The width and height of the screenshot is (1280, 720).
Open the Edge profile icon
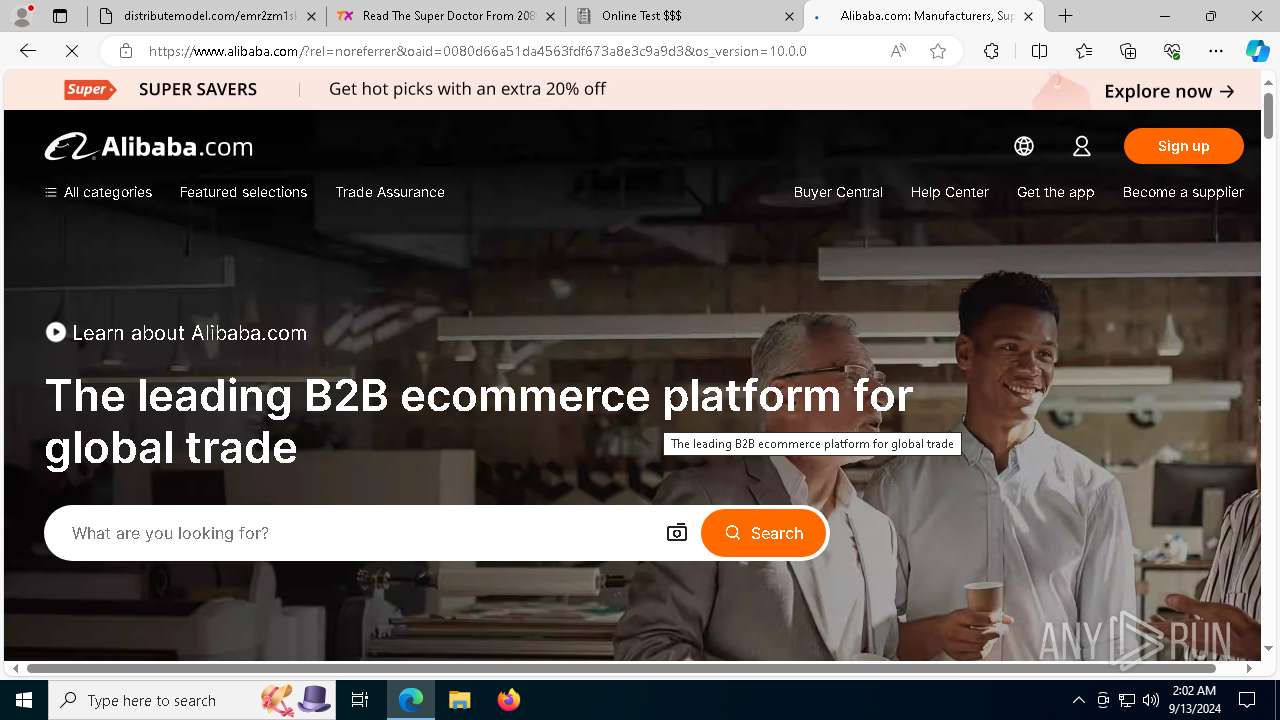click(24, 16)
